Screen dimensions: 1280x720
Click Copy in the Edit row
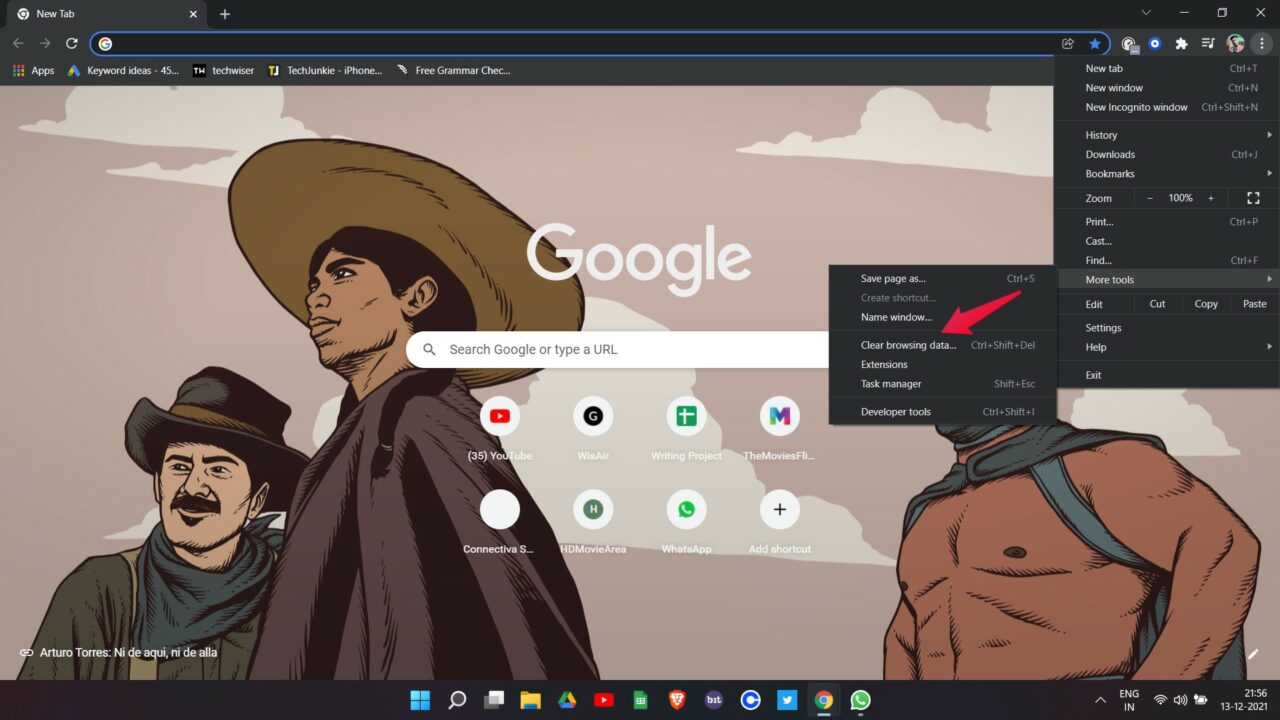coord(1206,304)
